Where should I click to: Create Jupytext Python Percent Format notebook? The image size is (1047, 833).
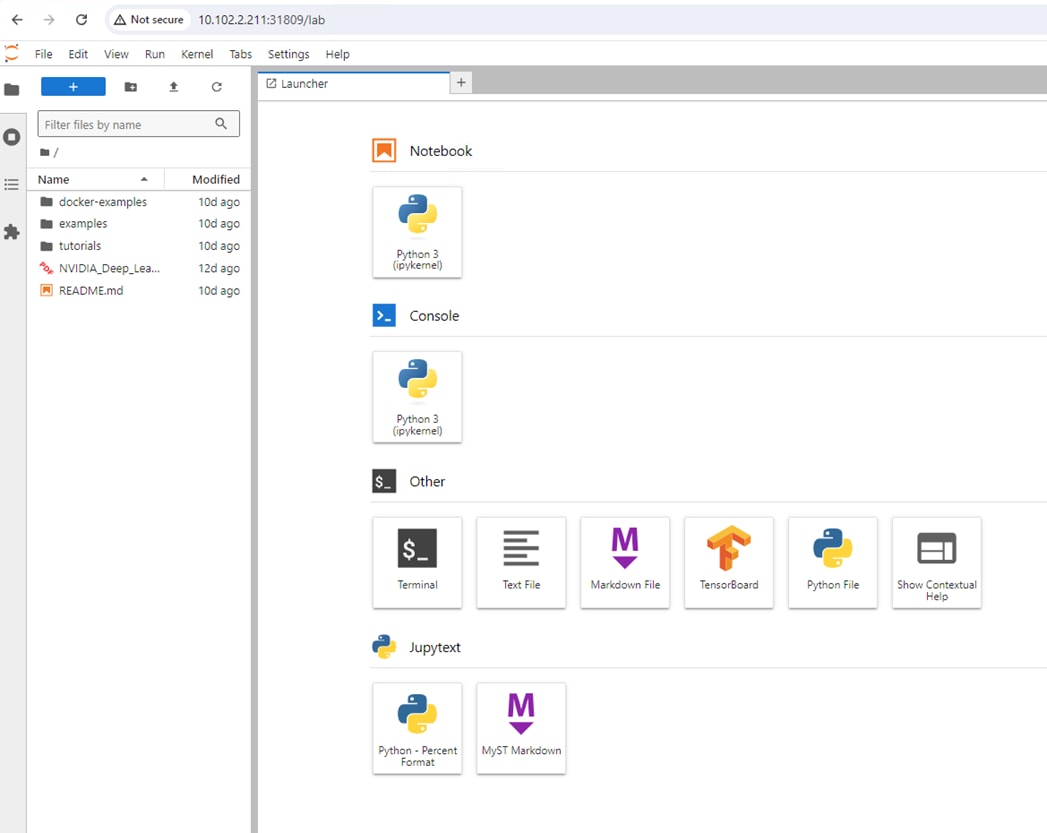coord(417,728)
